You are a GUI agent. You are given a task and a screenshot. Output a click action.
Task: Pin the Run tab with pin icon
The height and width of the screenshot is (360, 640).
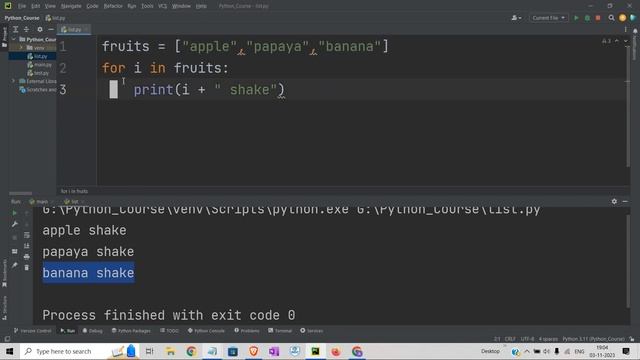coord(15,265)
